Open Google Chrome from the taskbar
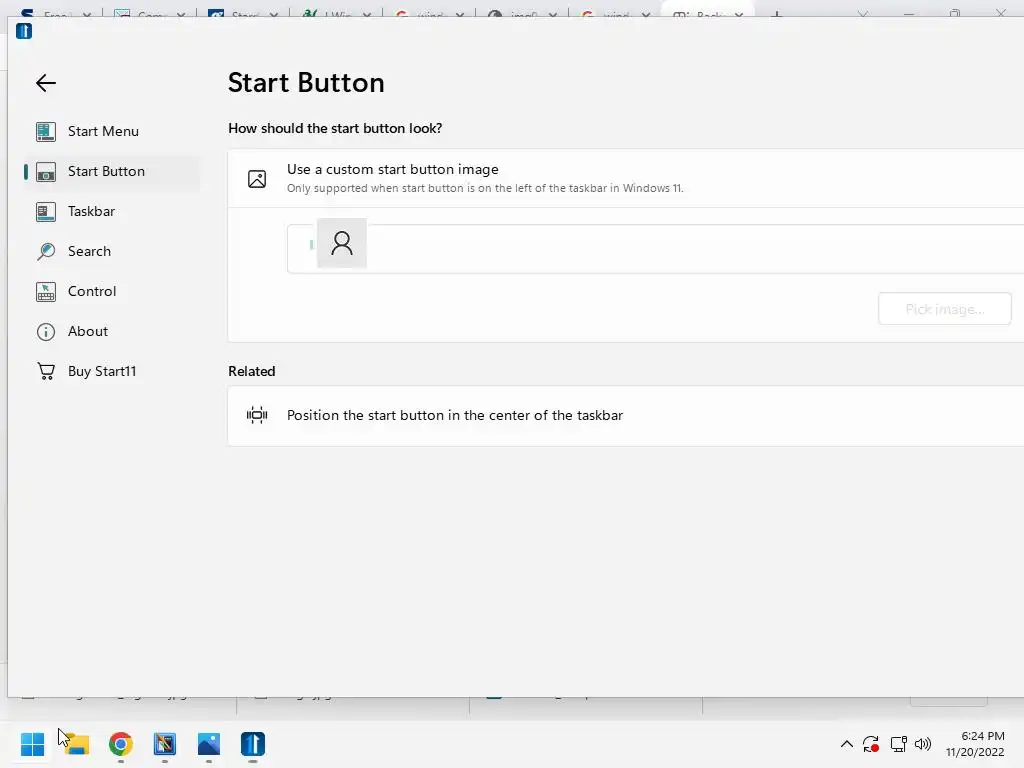Image resolution: width=1024 pixels, height=768 pixels. (121, 744)
